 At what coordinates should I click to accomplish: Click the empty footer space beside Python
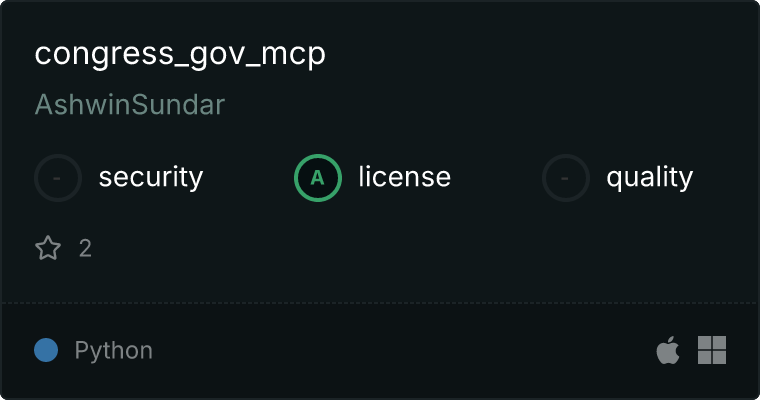[x=402, y=350]
